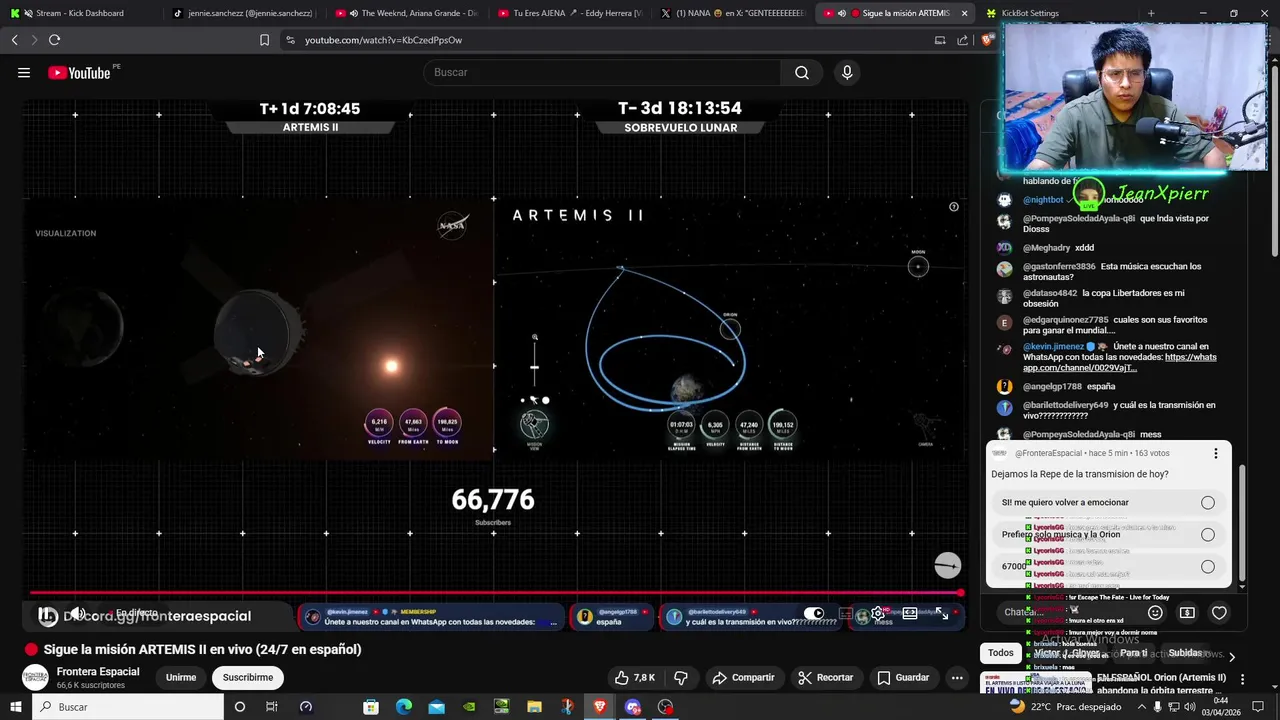1280x720 pixels.
Task: Show hidden system tray icons chevron
Action: pyautogui.click(x=1143, y=707)
